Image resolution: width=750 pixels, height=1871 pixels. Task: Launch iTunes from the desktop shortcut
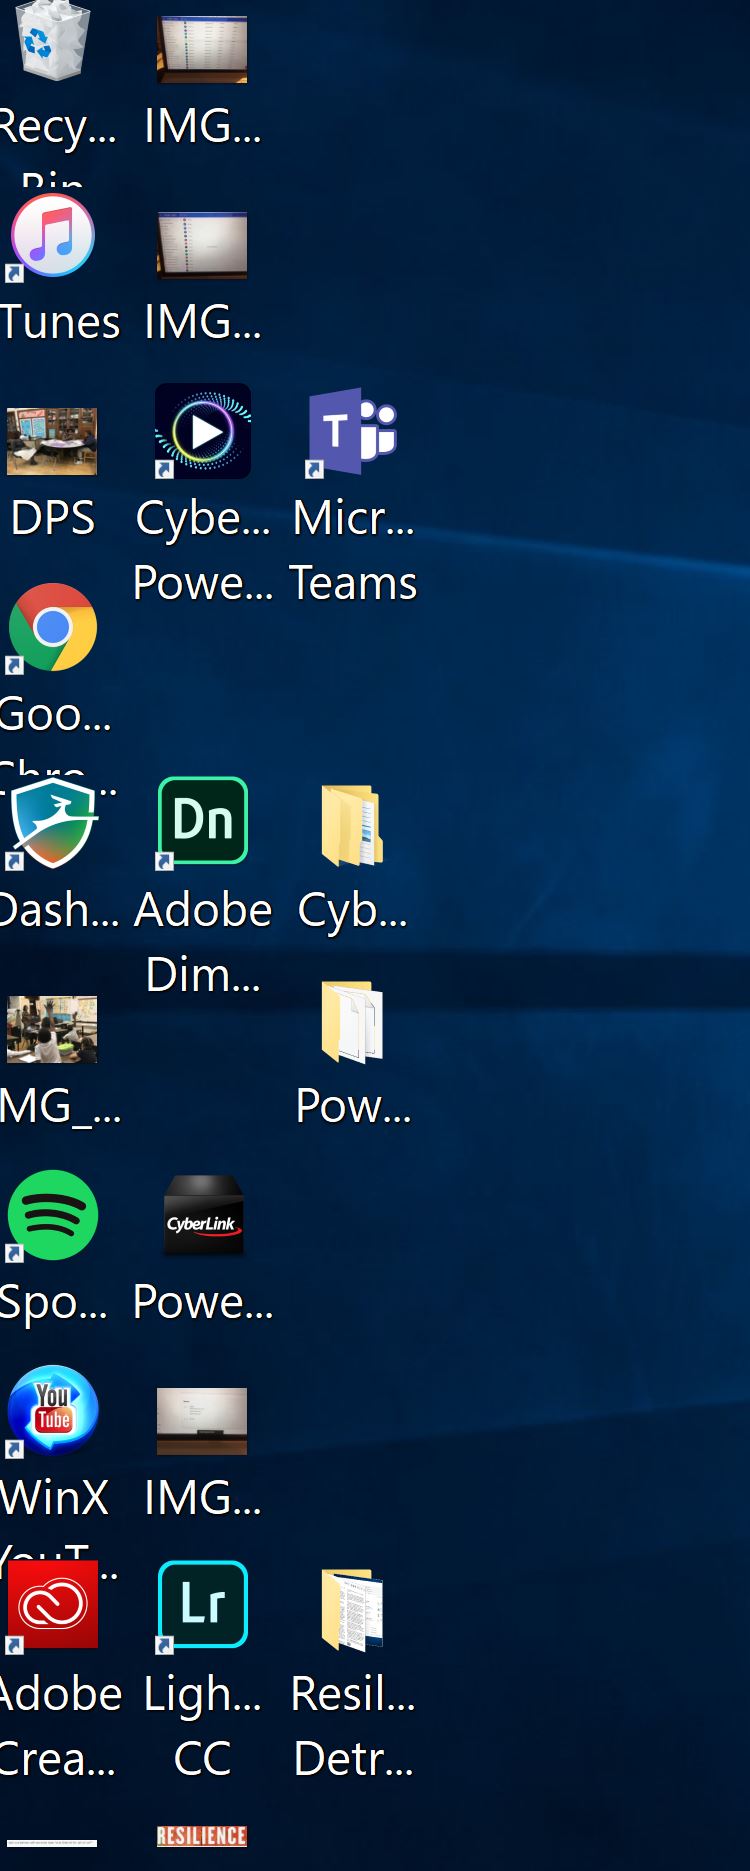[x=53, y=236]
